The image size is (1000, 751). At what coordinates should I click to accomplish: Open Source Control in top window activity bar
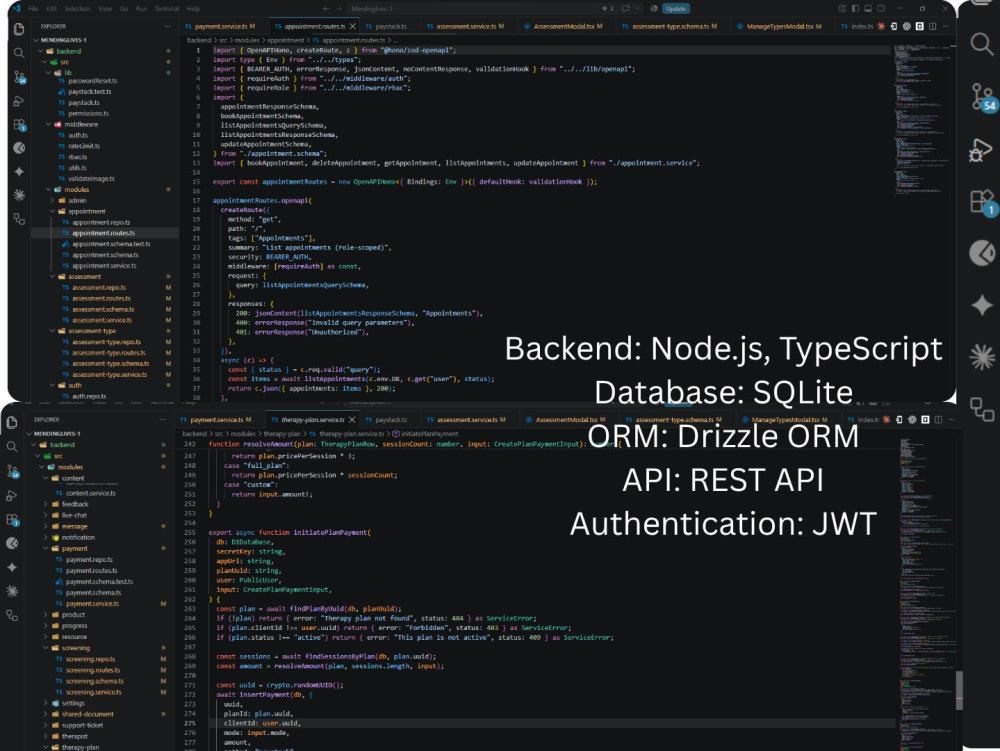pos(20,77)
